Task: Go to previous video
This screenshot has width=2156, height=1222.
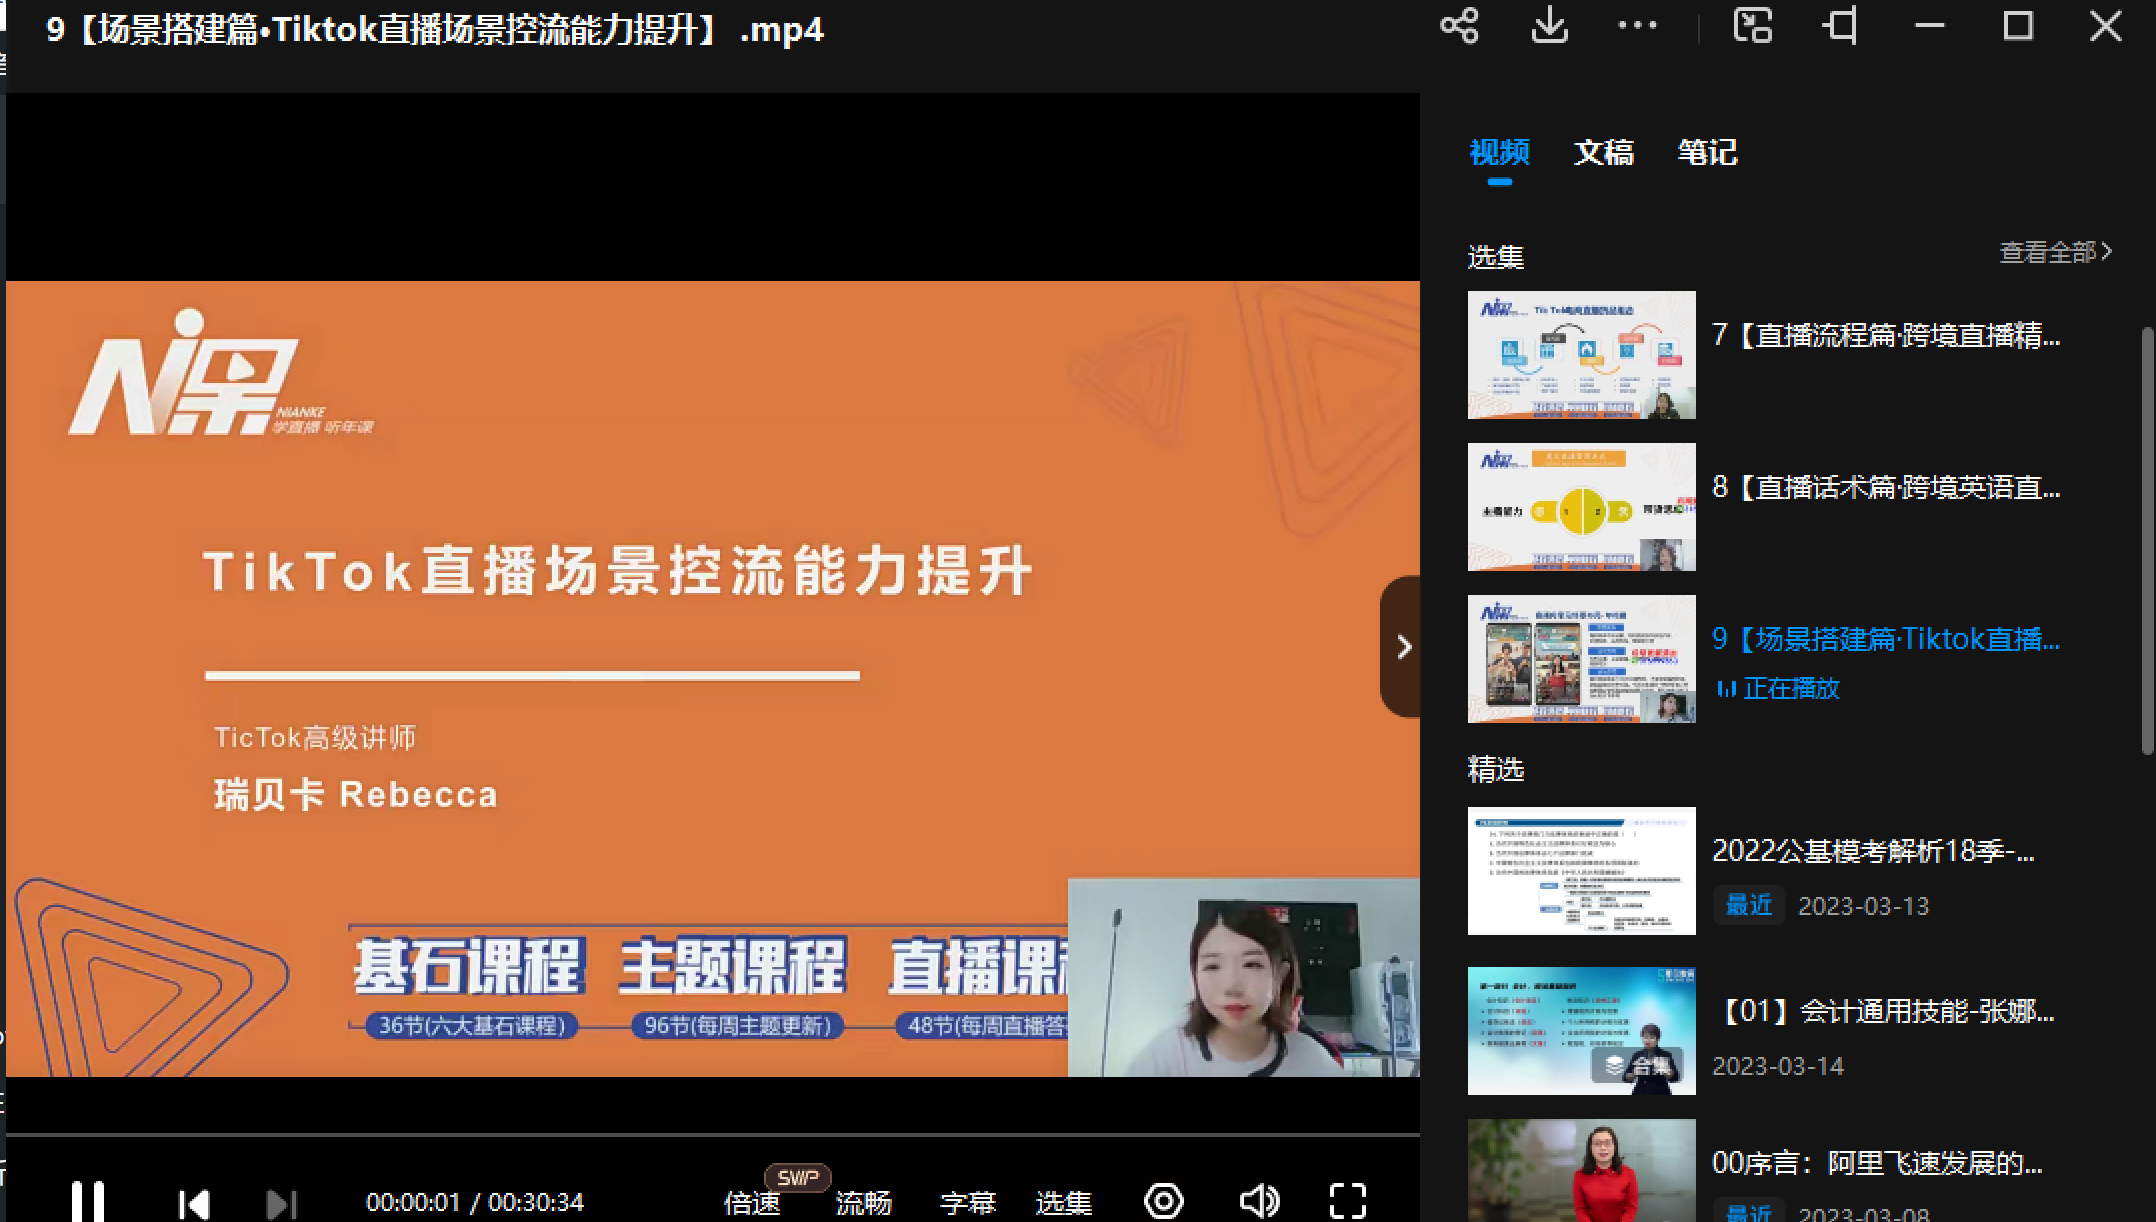Action: click(193, 1203)
